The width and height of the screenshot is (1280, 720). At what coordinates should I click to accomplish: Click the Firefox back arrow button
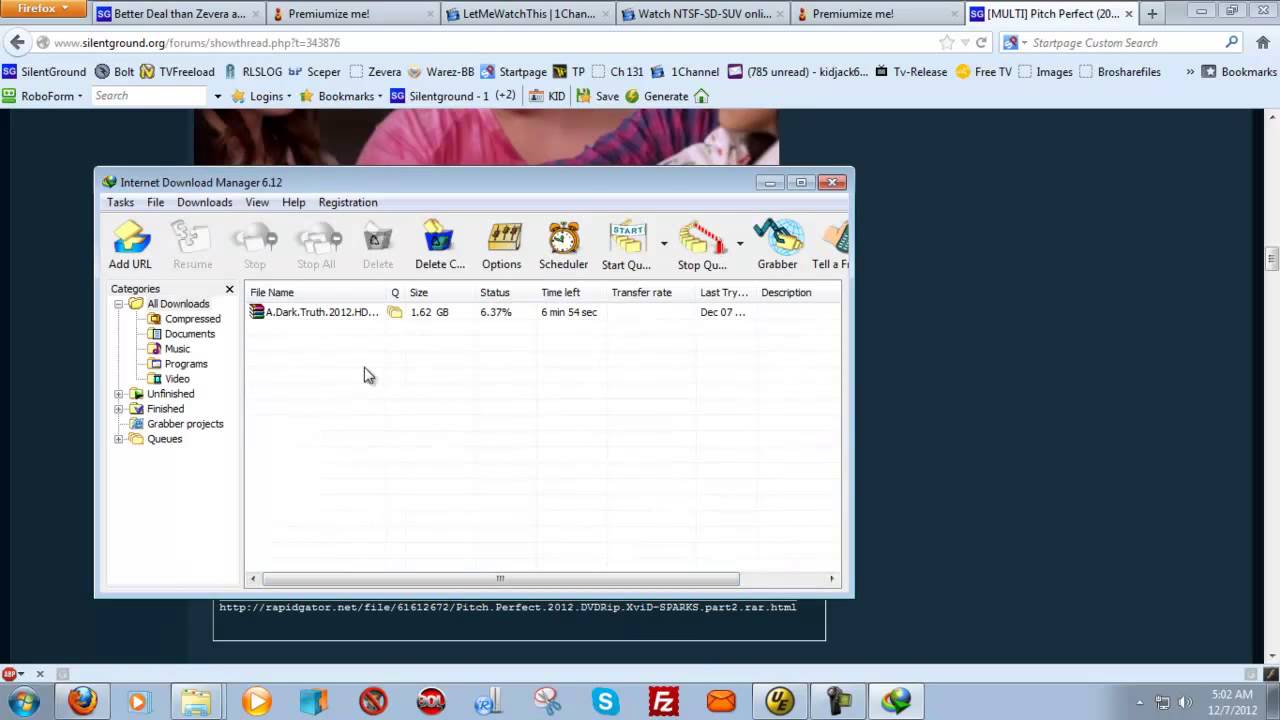(x=17, y=43)
